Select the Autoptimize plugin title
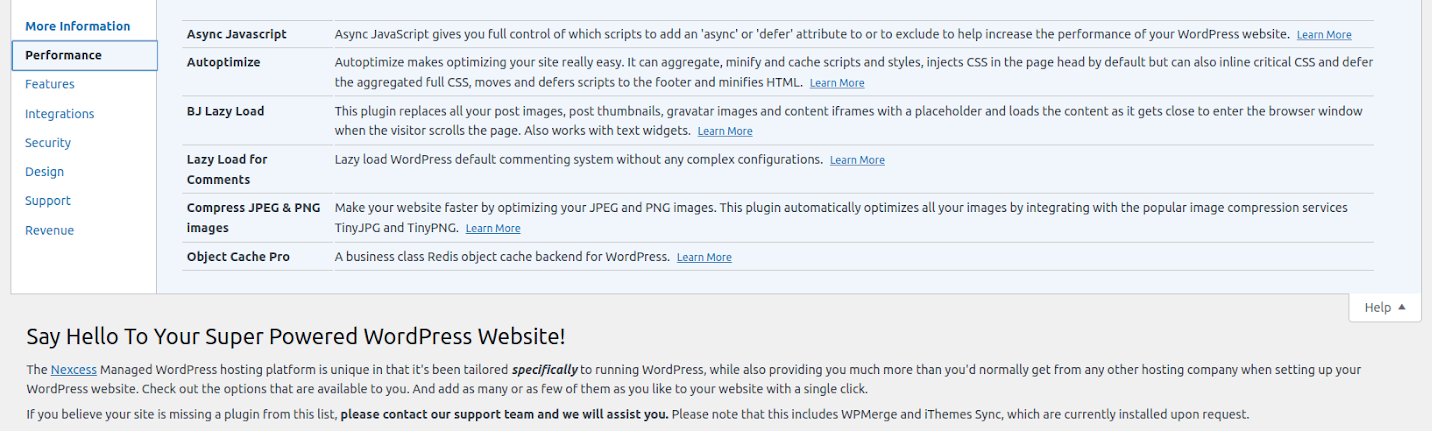Viewport: 1432px width, 431px height. click(223, 62)
